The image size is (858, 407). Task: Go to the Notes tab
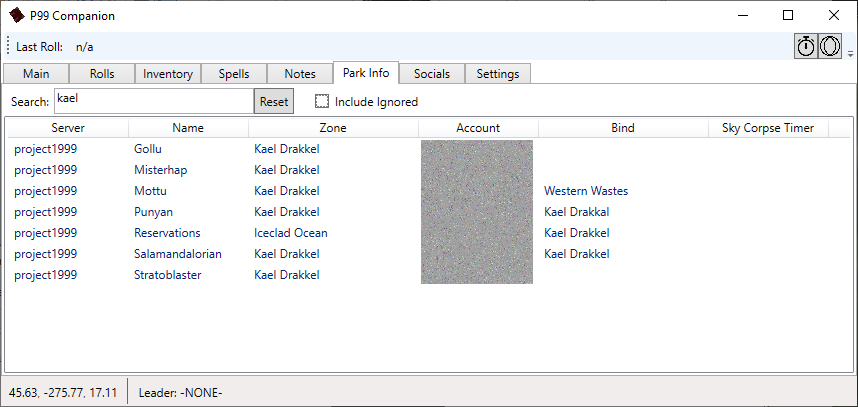(x=300, y=74)
